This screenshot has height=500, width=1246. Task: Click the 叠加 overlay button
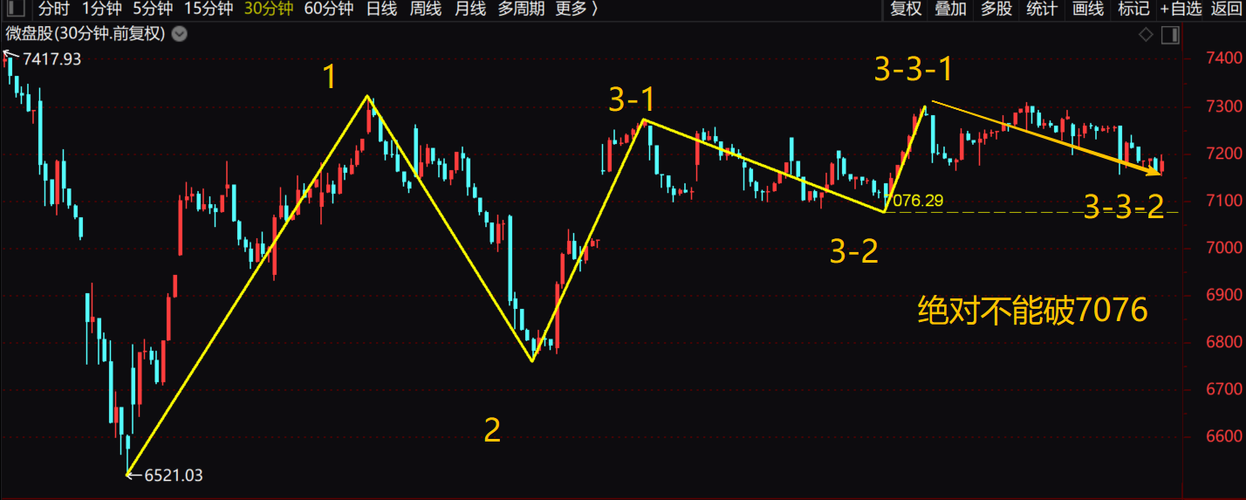tap(950, 9)
